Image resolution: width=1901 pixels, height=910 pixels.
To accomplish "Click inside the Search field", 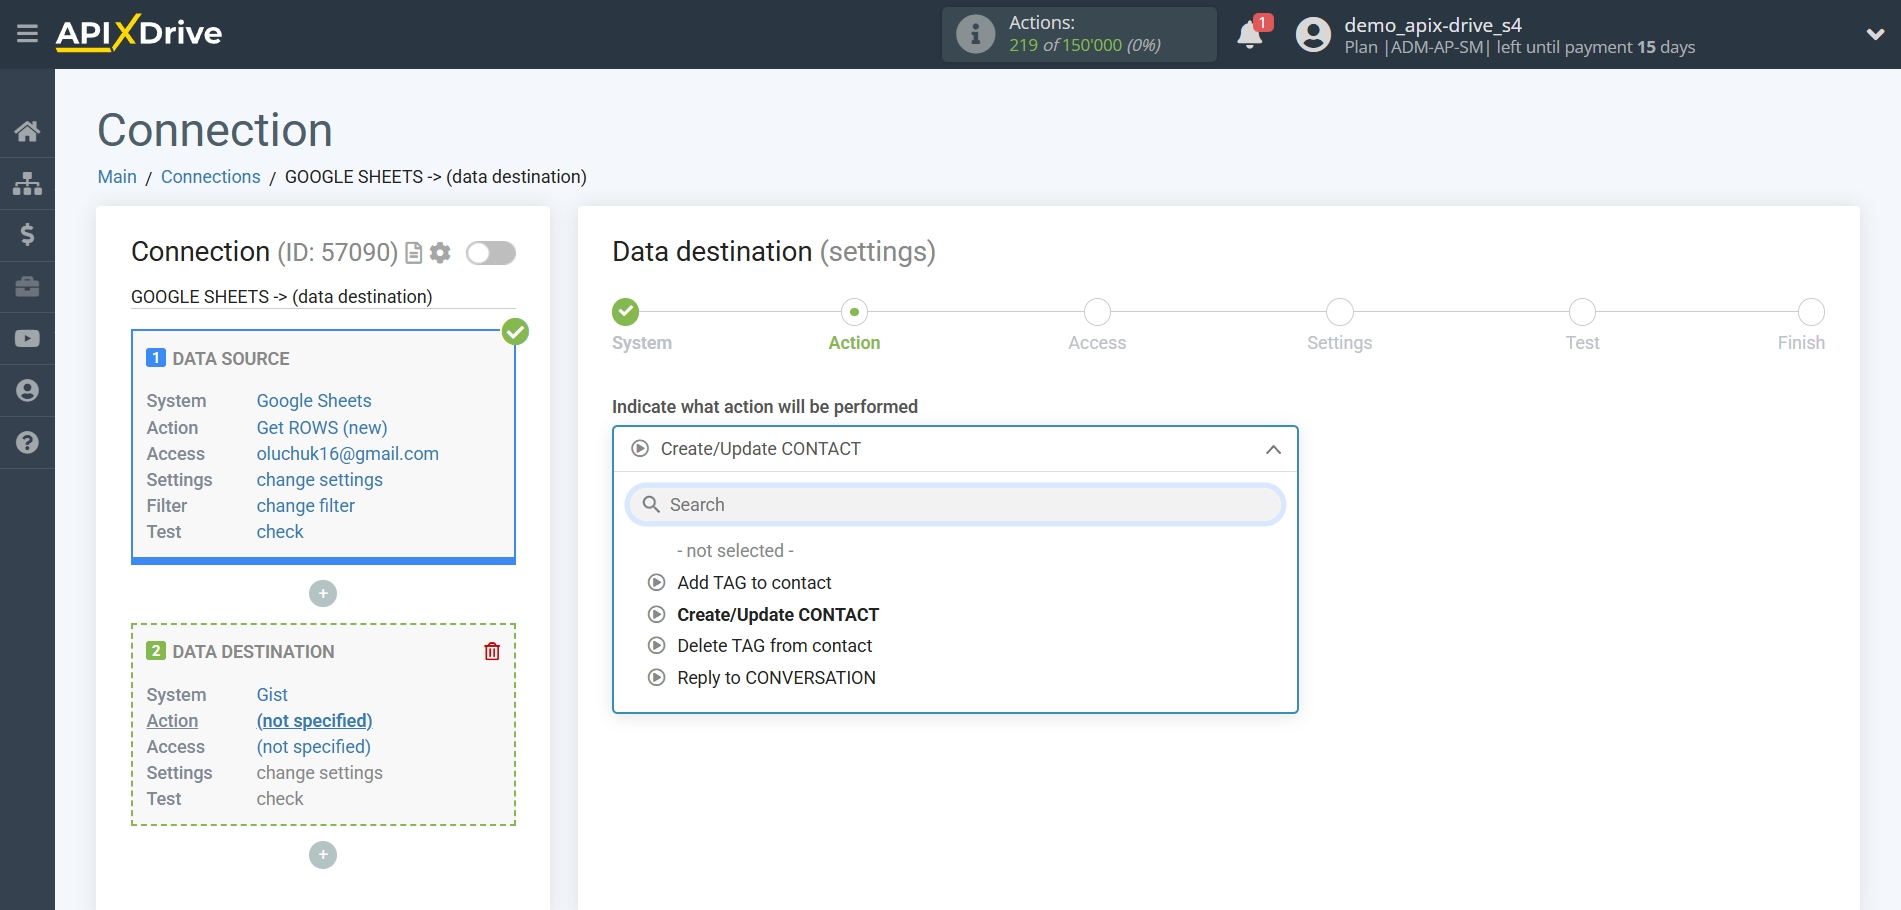I will [x=954, y=504].
